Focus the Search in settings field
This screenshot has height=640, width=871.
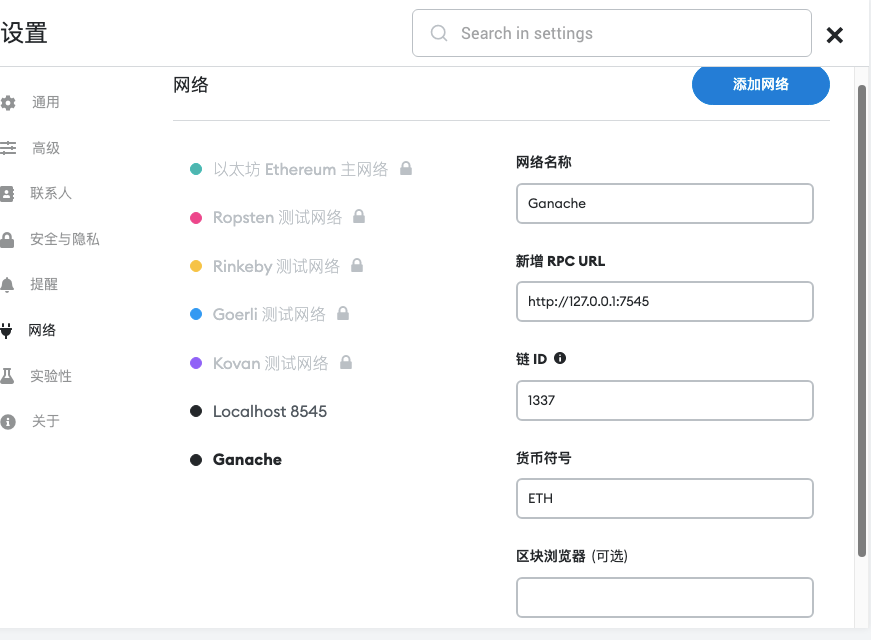(x=612, y=33)
